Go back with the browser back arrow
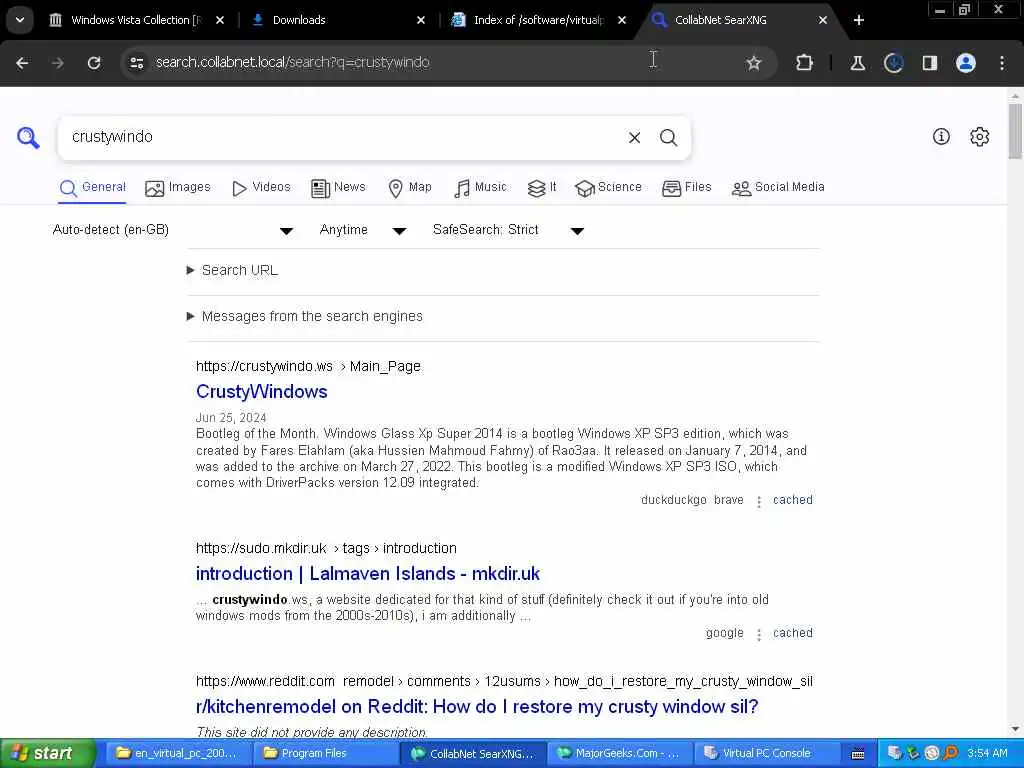The width and height of the screenshot is (1024, 768). coord(22,63)
